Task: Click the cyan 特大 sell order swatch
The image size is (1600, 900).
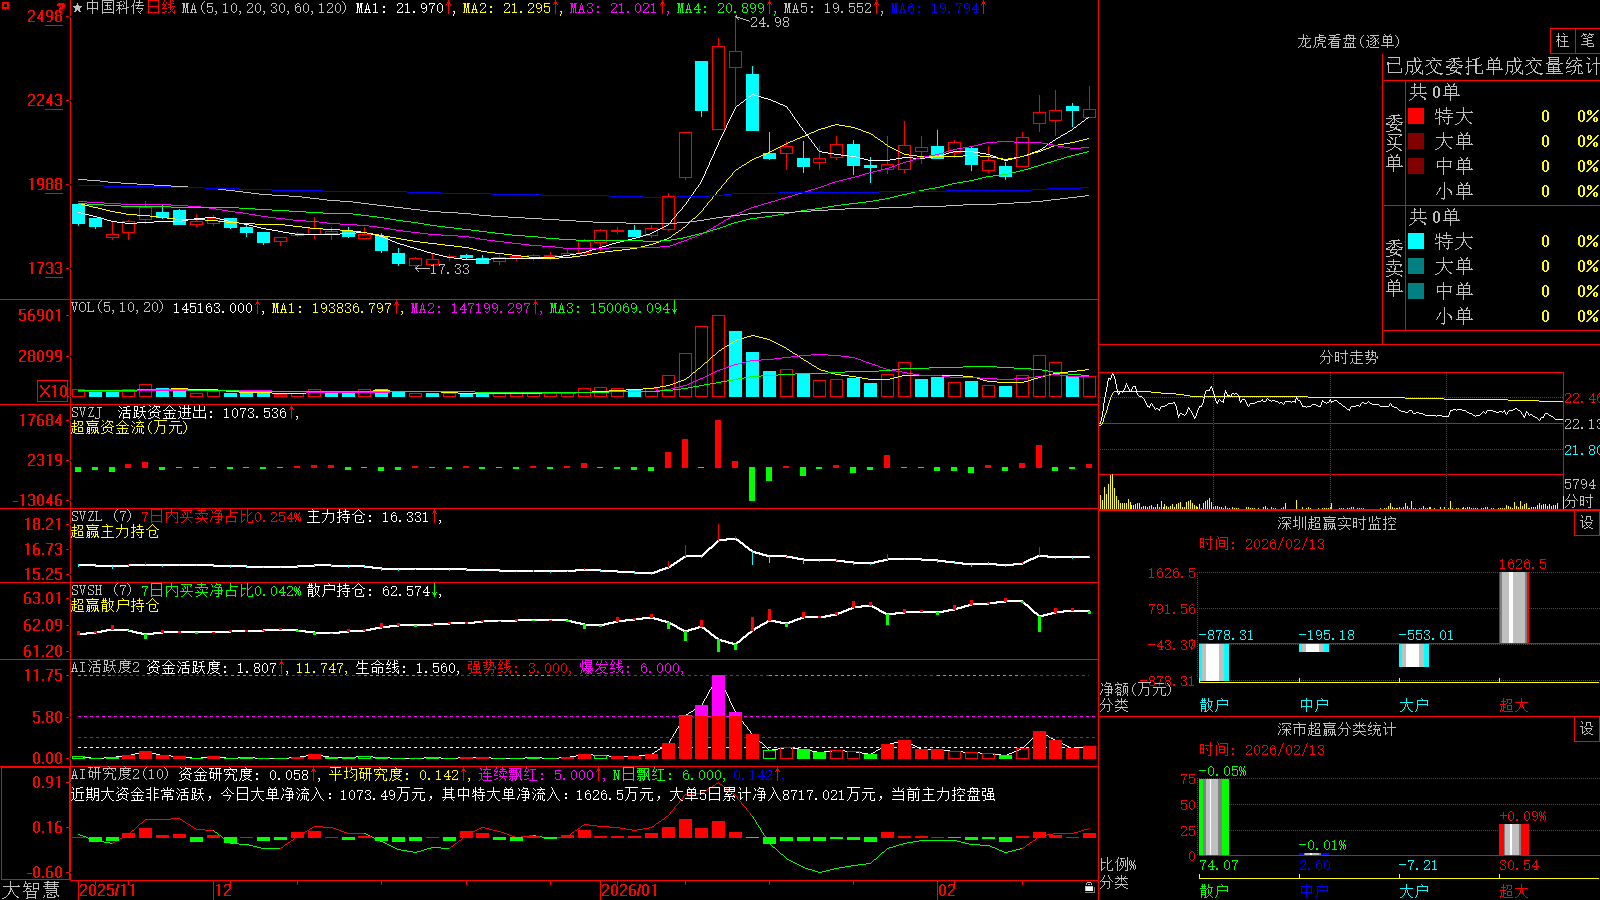Action: tap(1416, 241)
